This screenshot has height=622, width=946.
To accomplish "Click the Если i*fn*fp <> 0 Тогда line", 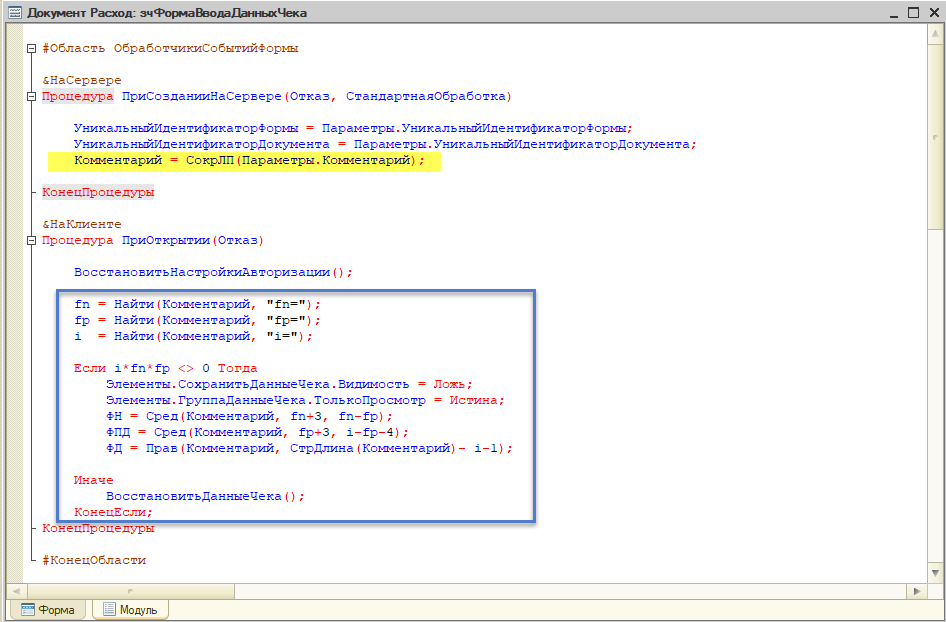I will 166,369.
